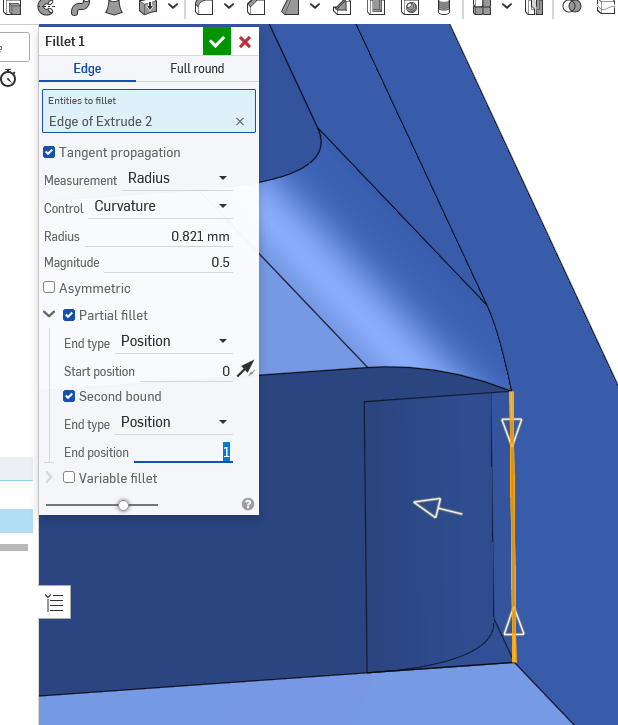Select the Shell tool in toolbar
Image resolution: width=618 pixels, height=725 pixels.
[376, 7]
